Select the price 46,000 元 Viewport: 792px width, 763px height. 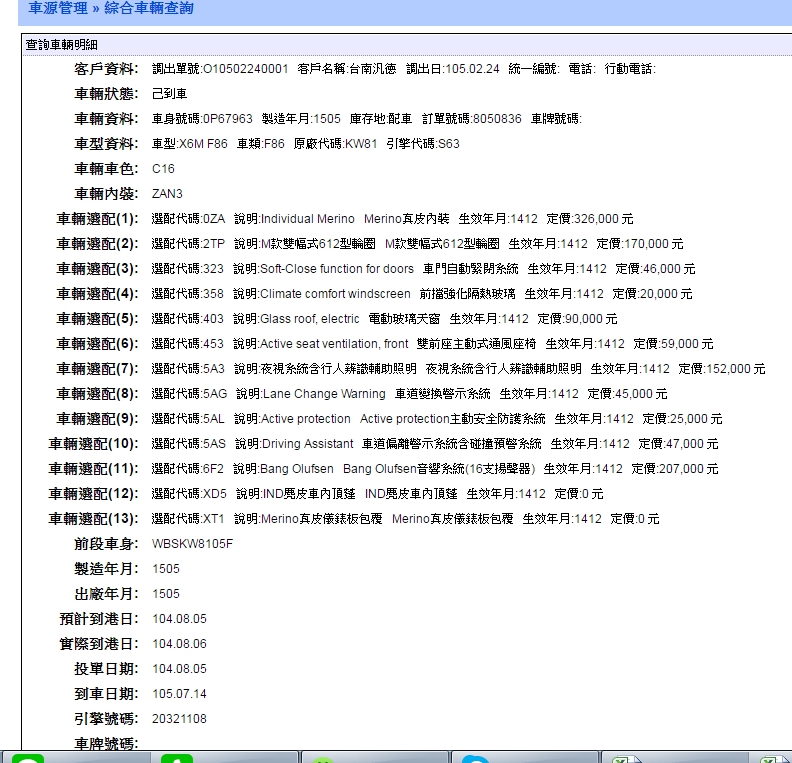[669, 269]
